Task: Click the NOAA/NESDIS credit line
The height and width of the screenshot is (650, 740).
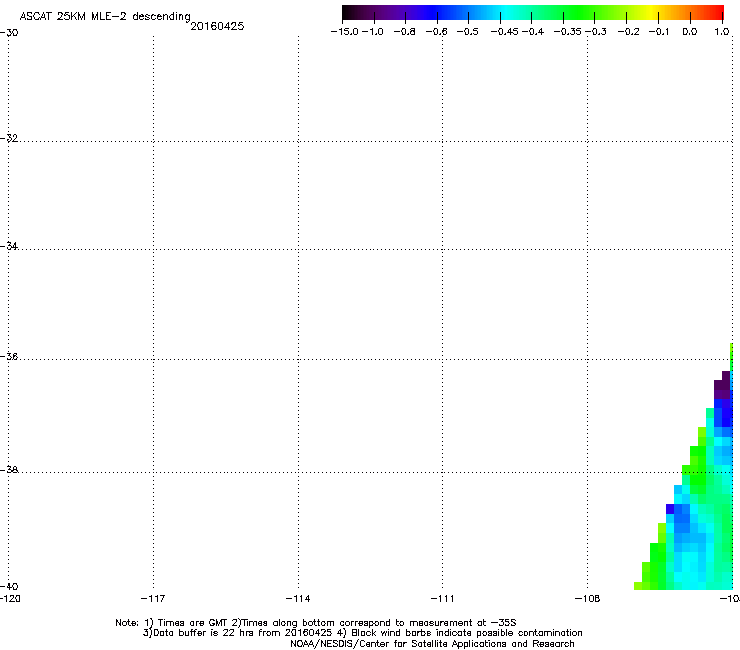Action: click(432, 644)
